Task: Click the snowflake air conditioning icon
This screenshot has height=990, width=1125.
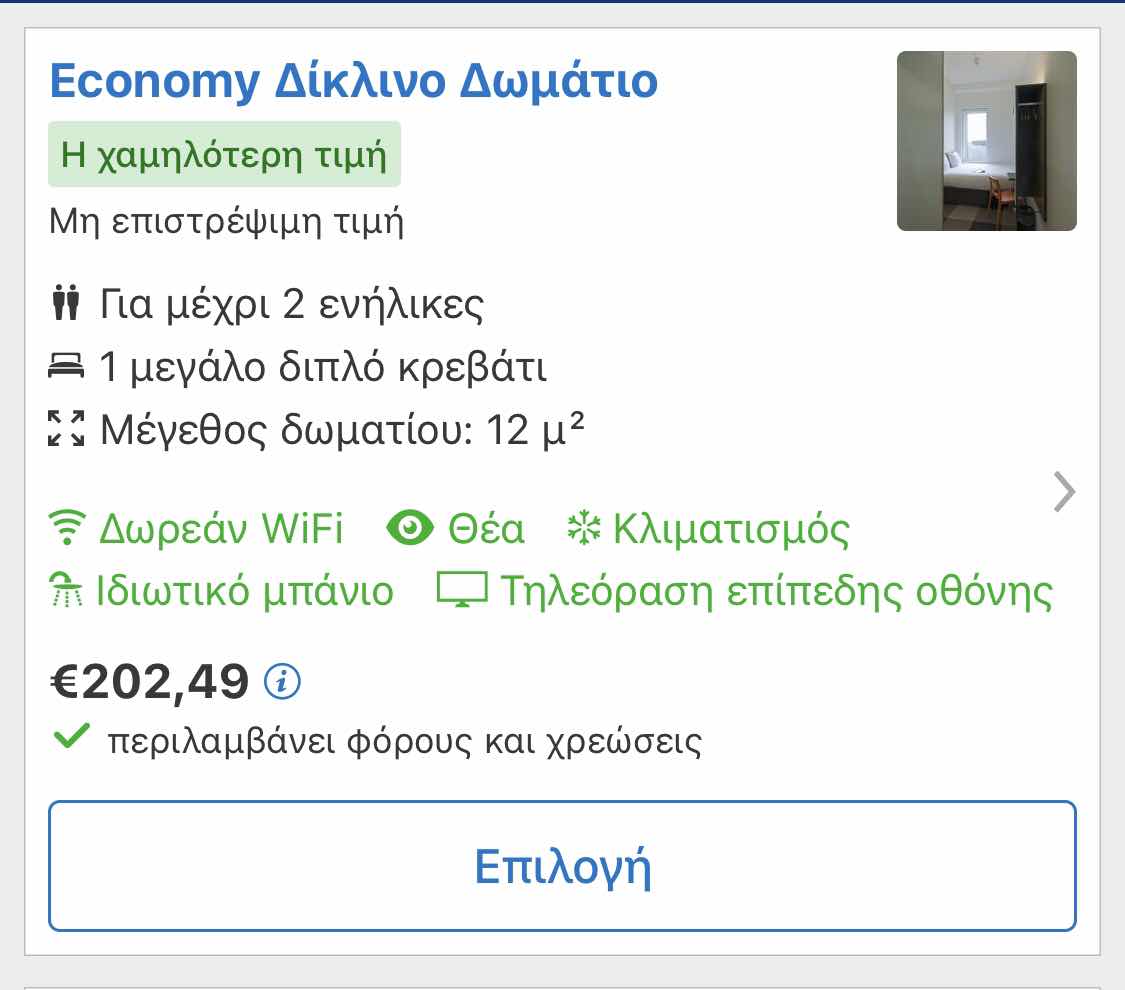Action: [583, 528]
